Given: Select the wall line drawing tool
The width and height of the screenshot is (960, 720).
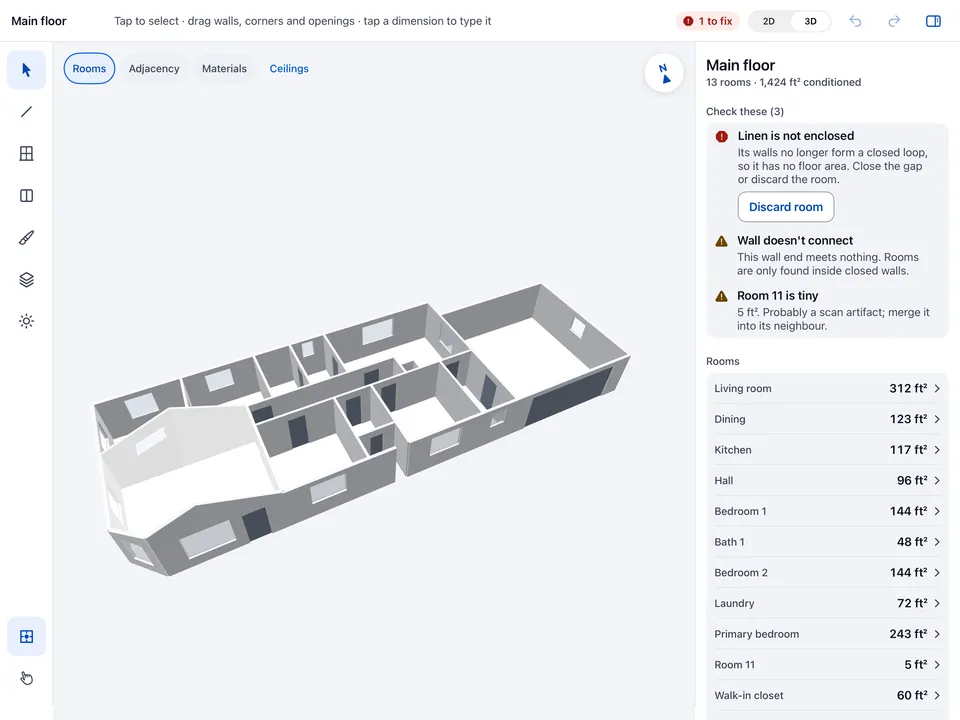Looking at the screenshot, I should coord(26,111).
